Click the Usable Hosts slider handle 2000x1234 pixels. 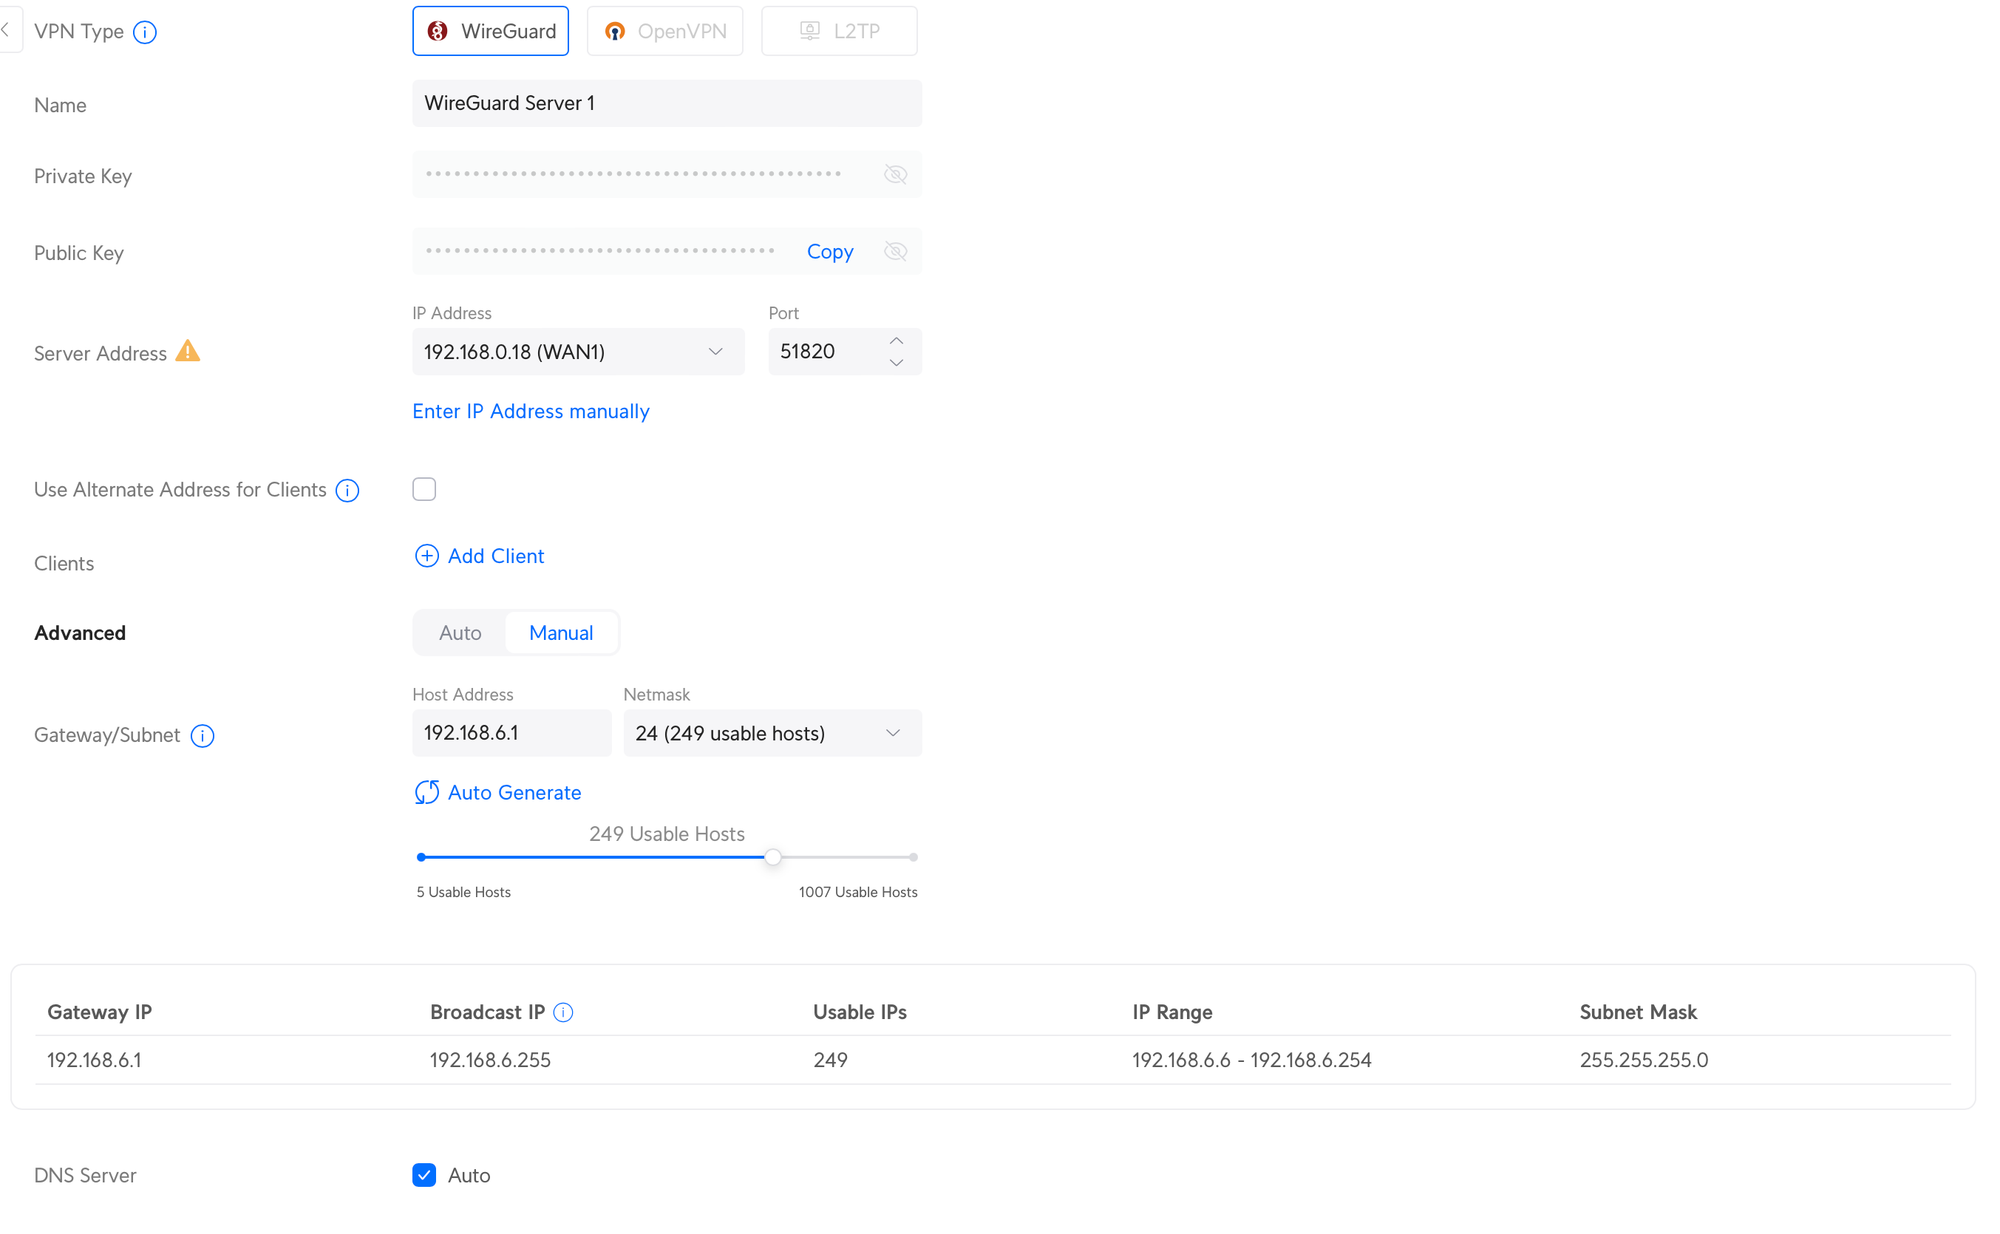point(773,857)
